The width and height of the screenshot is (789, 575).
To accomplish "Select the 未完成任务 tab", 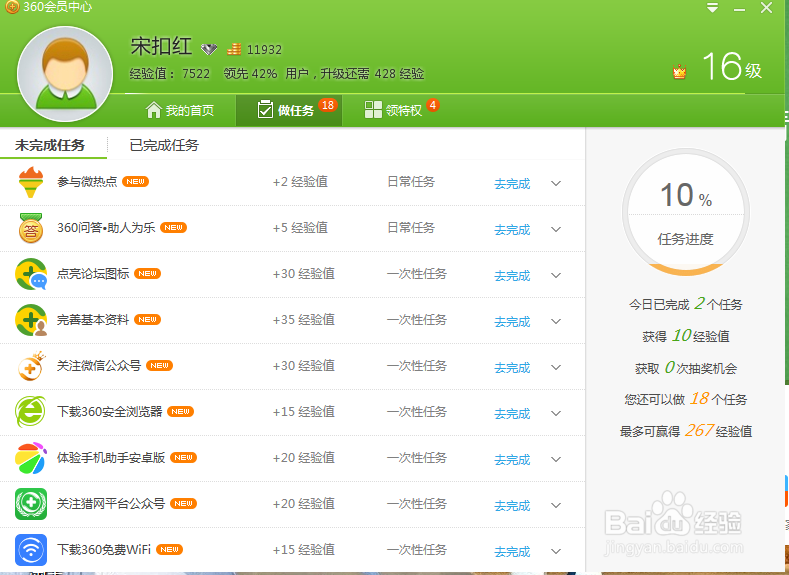I will coord(50,145).
